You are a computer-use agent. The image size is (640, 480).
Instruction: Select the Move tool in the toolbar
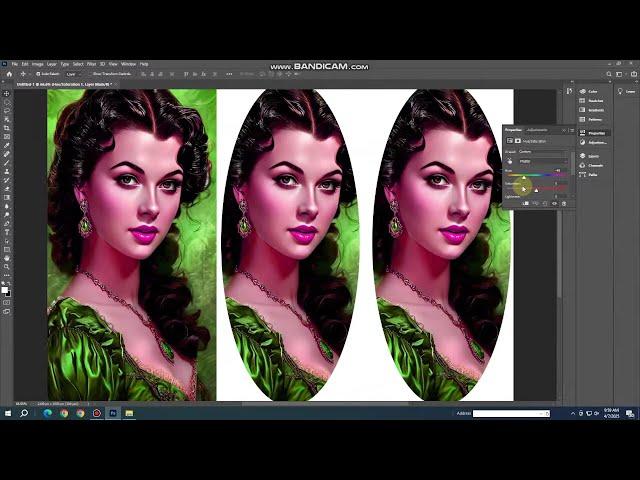[7, 93]
